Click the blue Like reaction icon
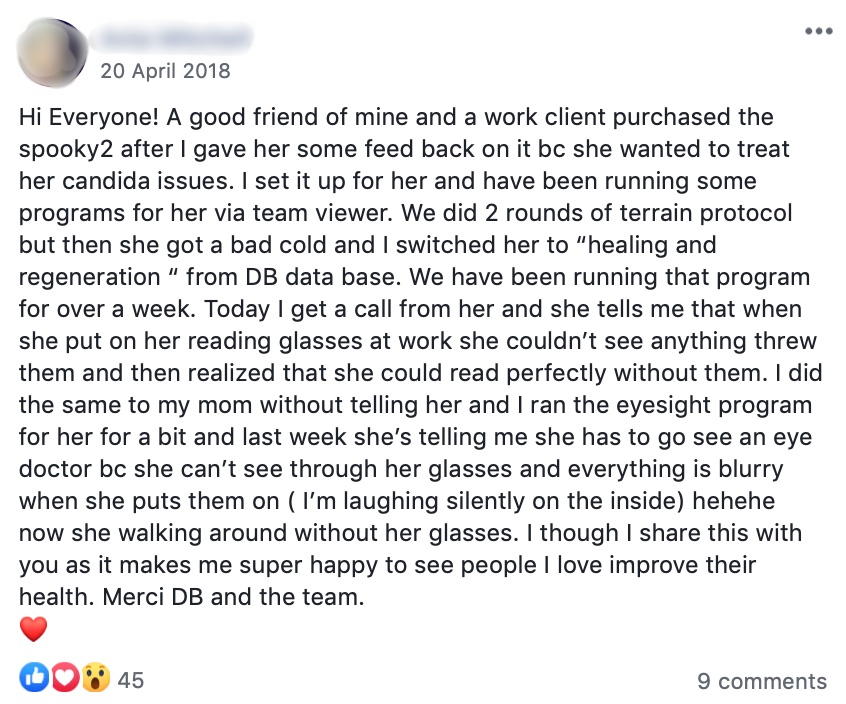Image resolution: width=846 pixels, height=704 pixels. (33, 680)
